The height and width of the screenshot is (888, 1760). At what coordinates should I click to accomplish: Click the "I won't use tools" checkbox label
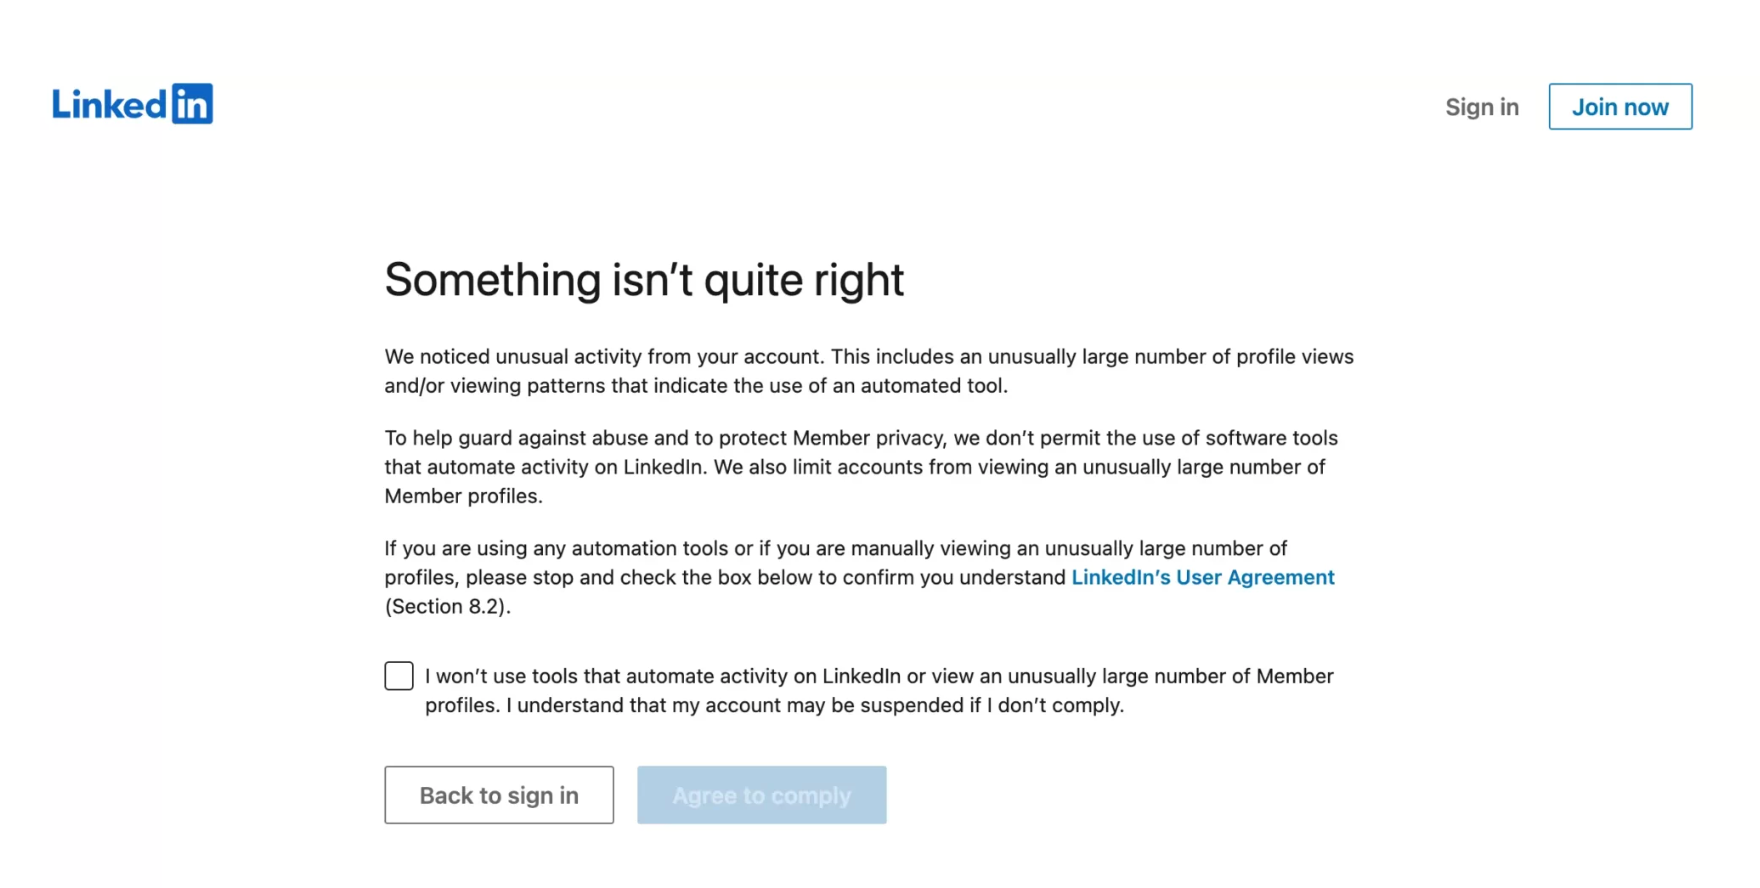point(878,677)
